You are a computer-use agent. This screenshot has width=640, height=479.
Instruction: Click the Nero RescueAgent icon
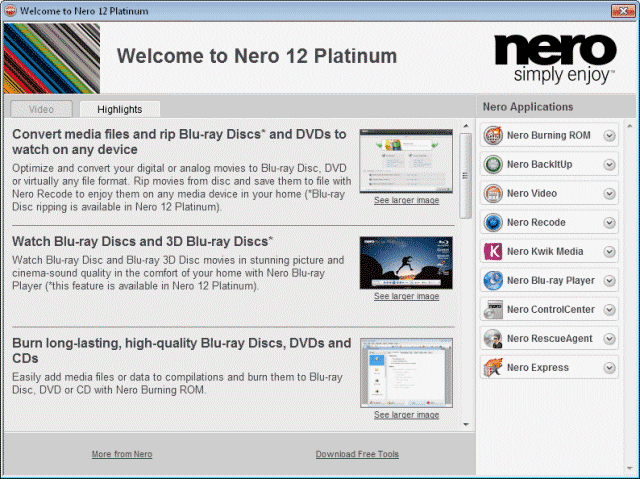(493, 338)
